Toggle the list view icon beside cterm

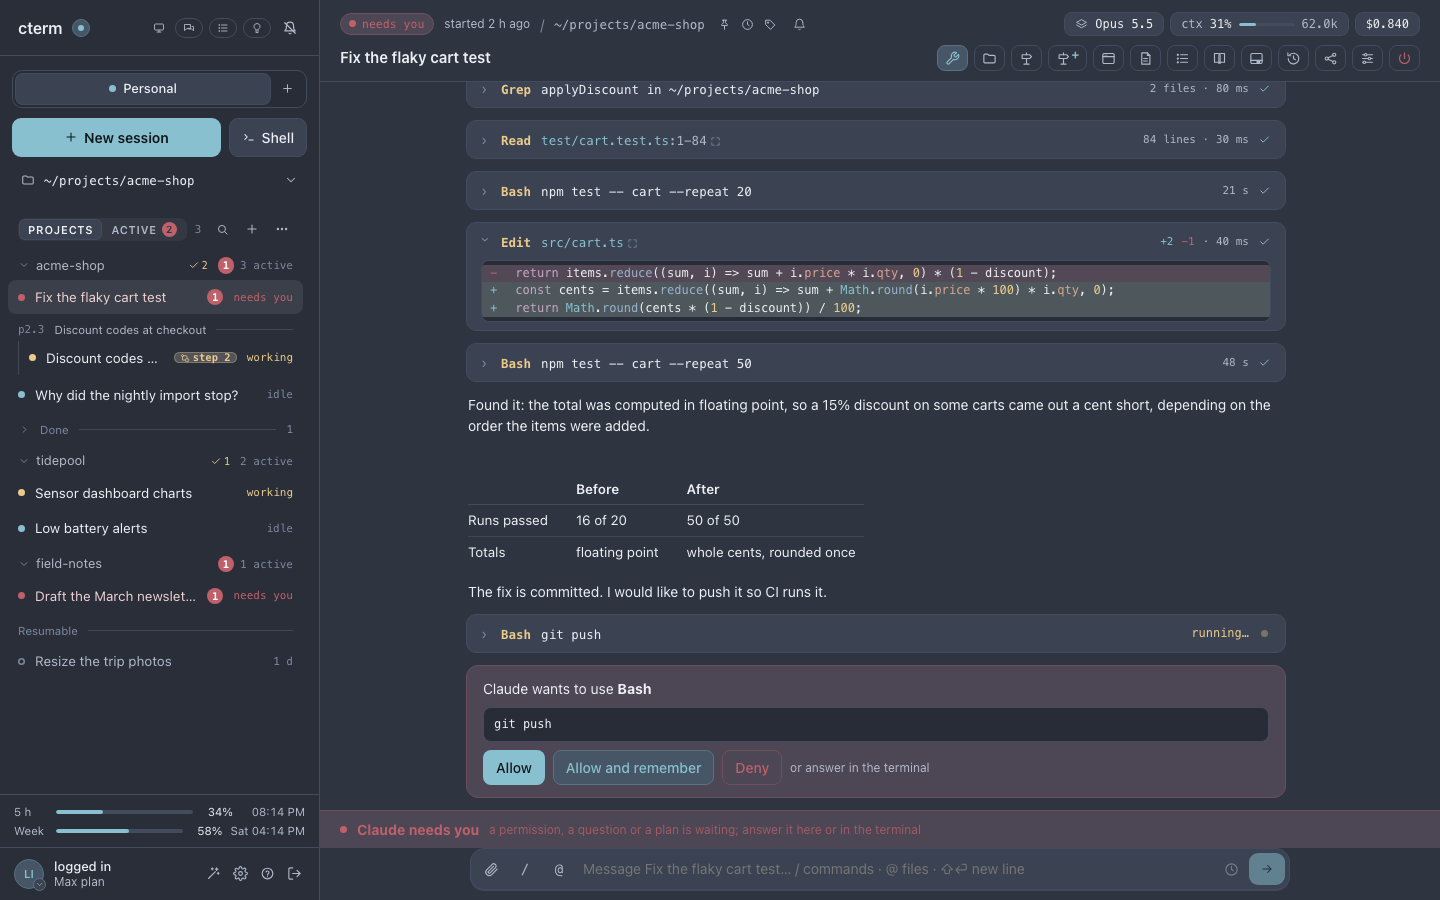pyautogui.click(x=223, y=28)
